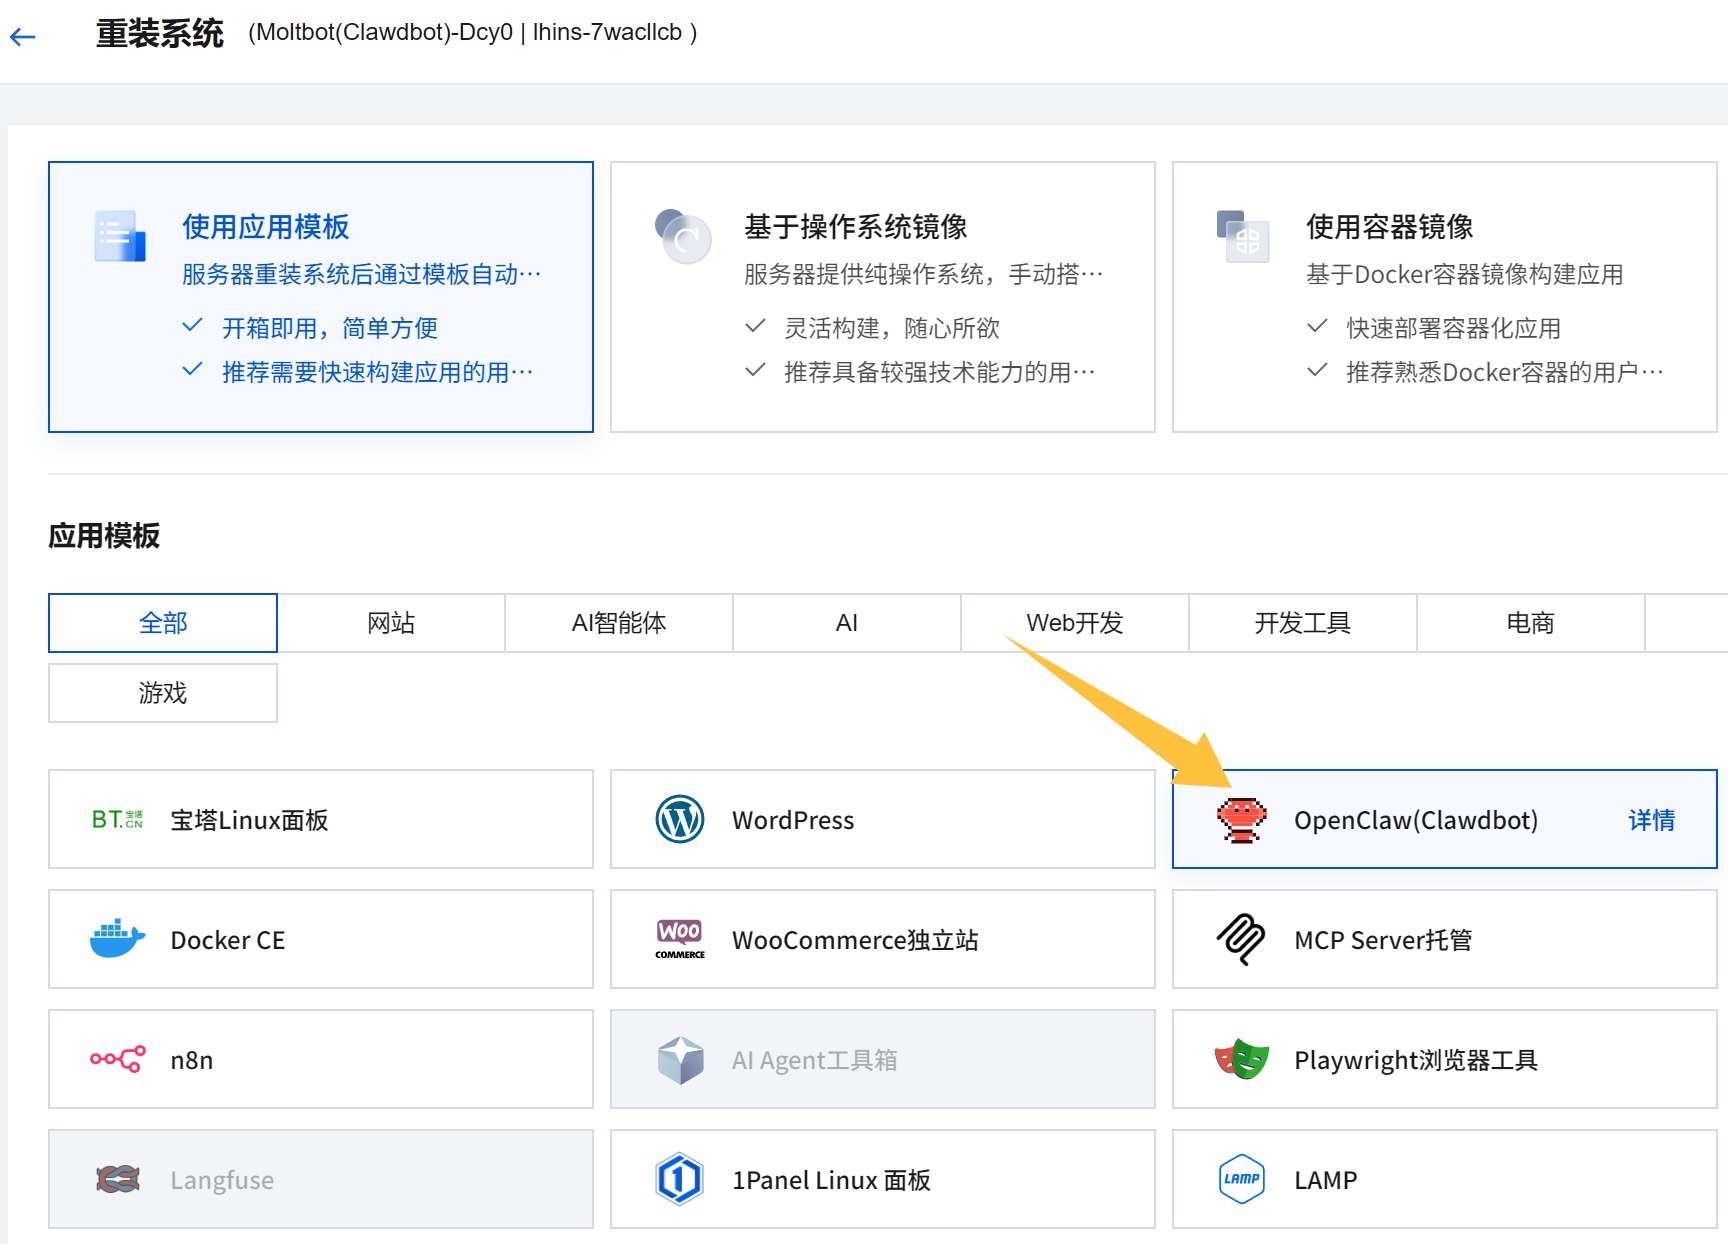Image resolution: width=1728 pixels, height=1244 pixels.
Task: Click the MCP Server icon
Action: 1241,940
